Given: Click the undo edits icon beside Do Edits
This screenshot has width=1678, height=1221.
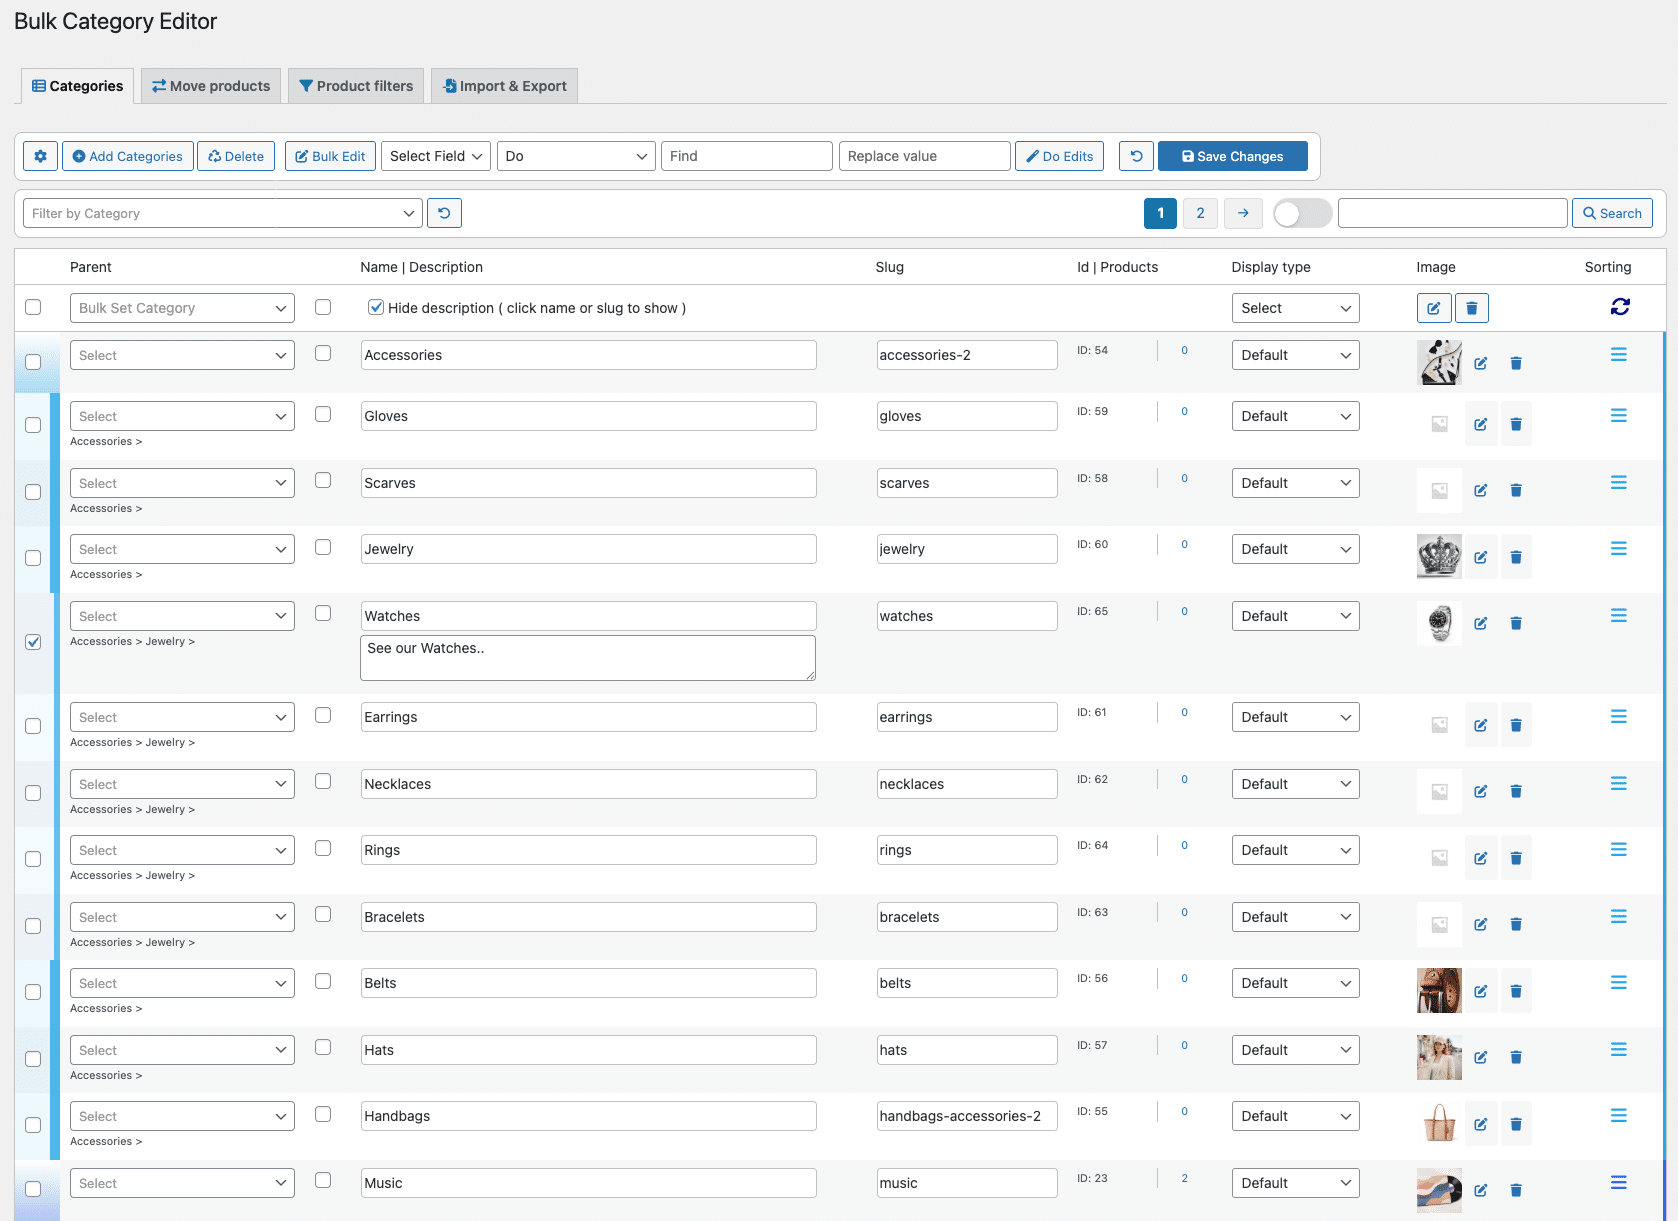Looking at the screenshot, I should pos(1136,156).
